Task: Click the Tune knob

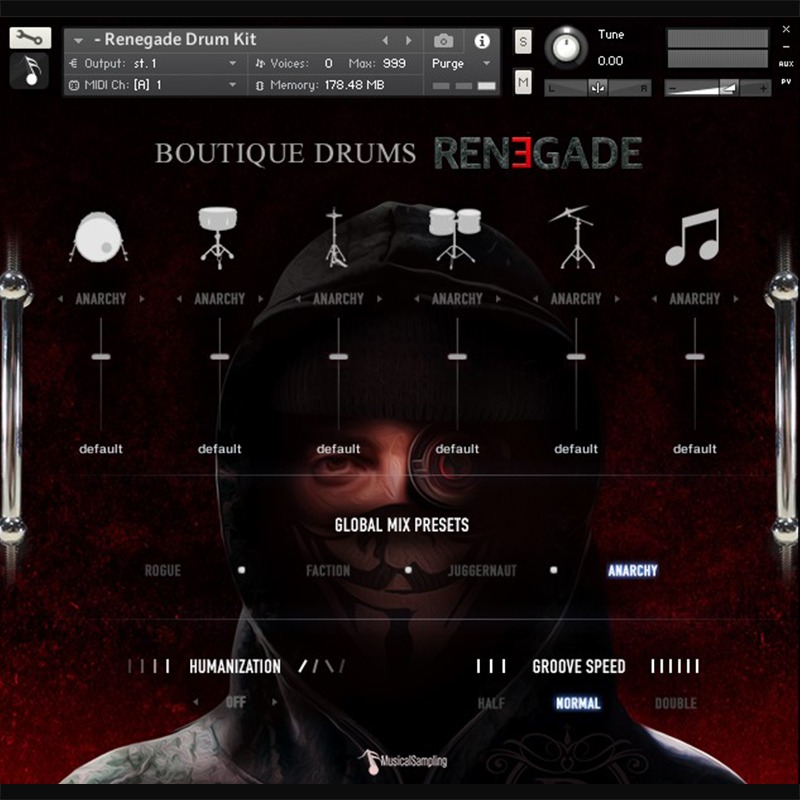Action: pyautogui.click(x=566, y=47)
